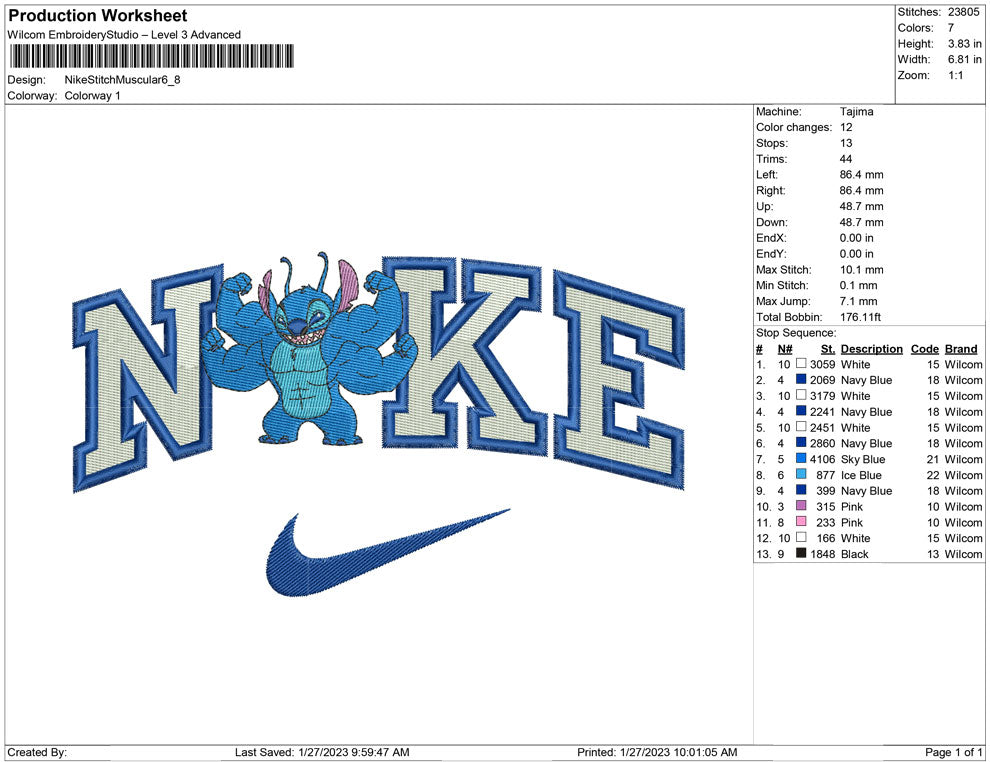This screenshot has height=762, width=990.
Task: Click the Stitch character in the design
Action: [309, 350]
